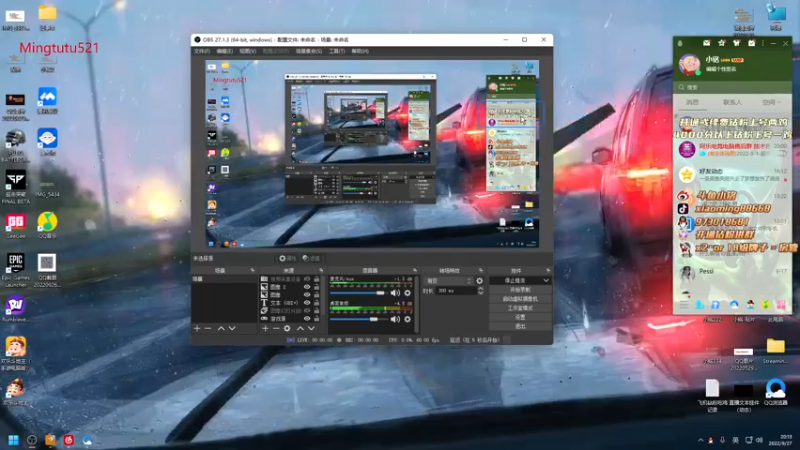Open the transition properties gear beside 渐变
Image resolution: width=800 pixels, height=450 pixels.
[x=480, y=281]
